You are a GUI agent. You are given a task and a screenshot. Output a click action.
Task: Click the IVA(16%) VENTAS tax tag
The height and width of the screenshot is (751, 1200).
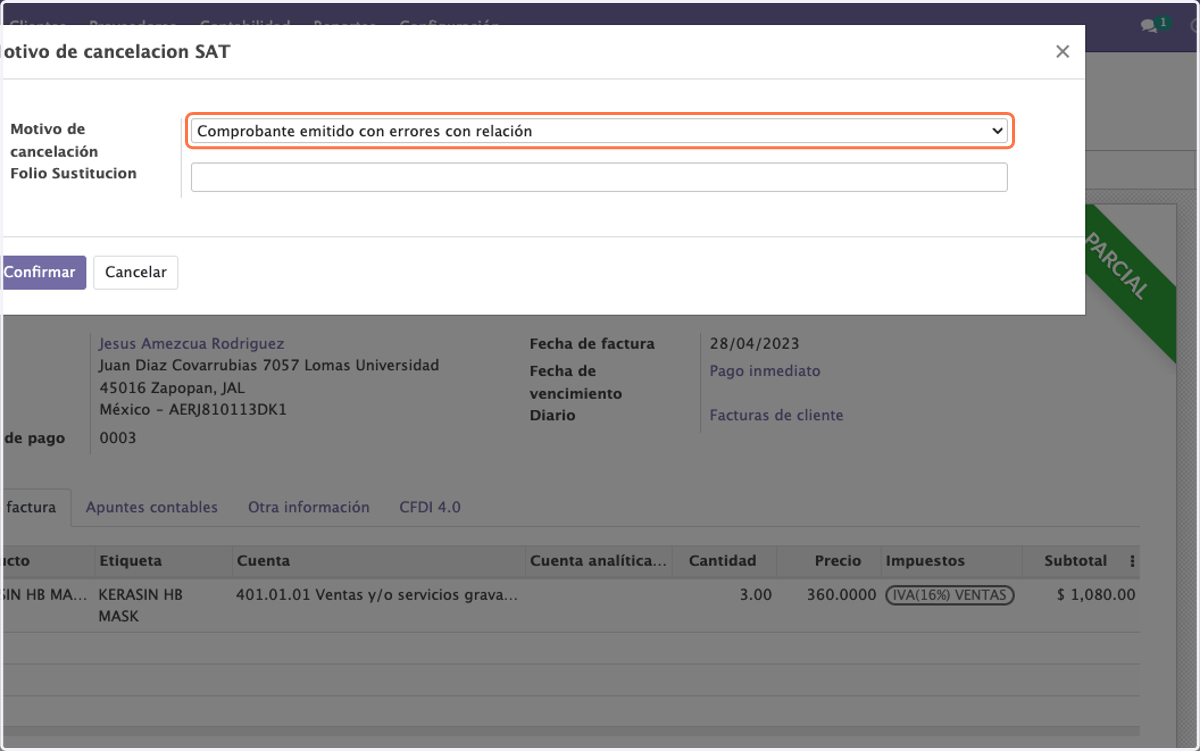coord(950,595)
